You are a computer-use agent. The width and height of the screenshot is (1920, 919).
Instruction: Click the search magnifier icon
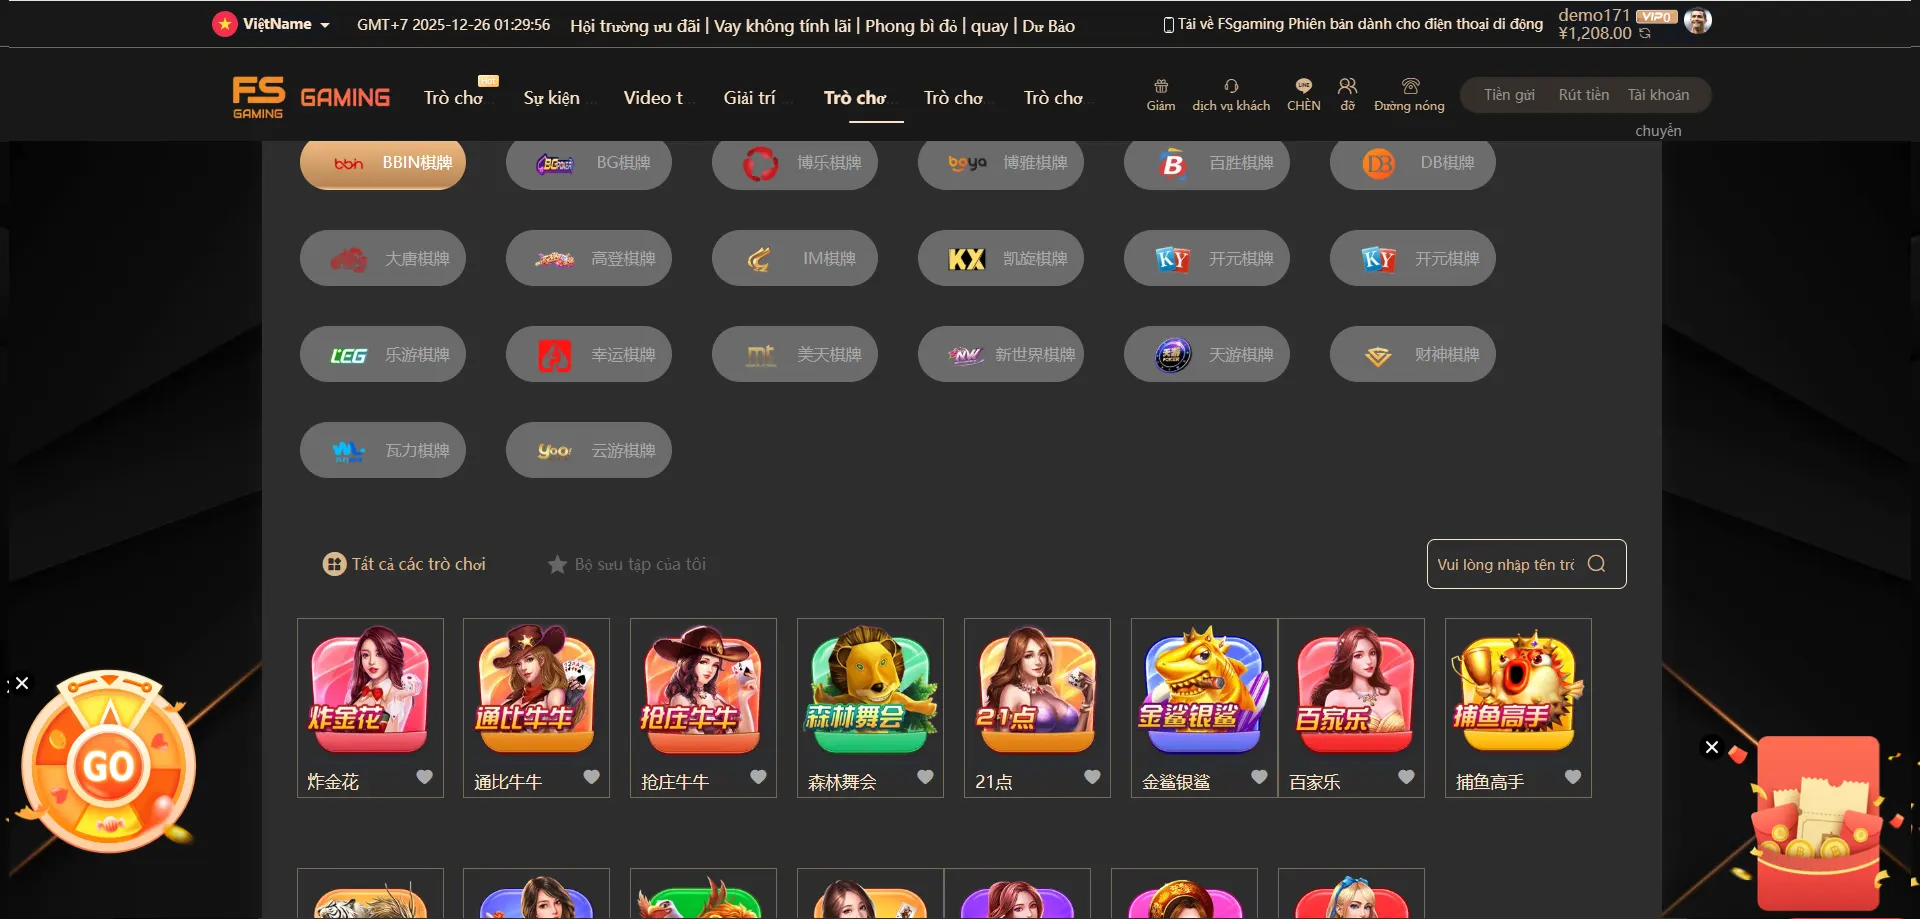tap(1597, 564)
